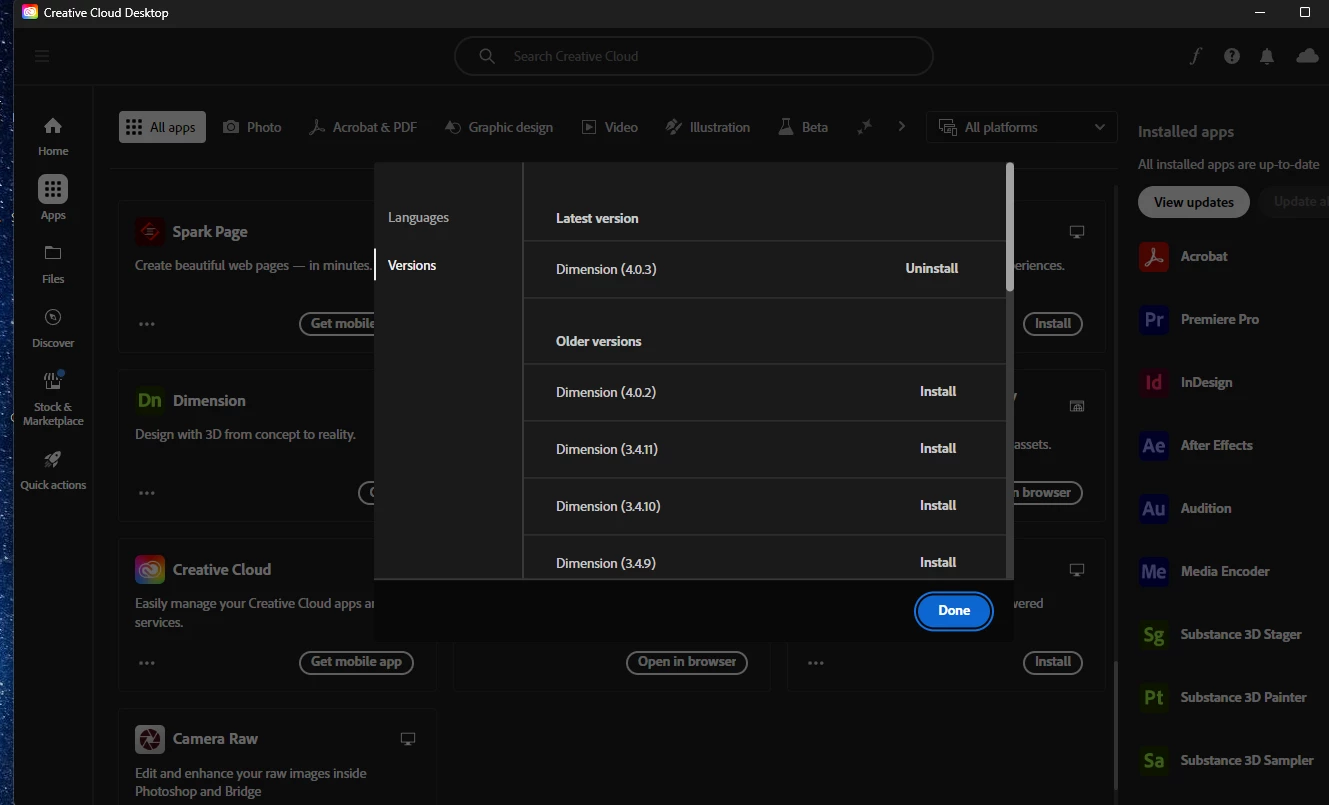Open the help question mark icon
The width and height of the screenshot is (1329, 805).
click(1232, 56)
